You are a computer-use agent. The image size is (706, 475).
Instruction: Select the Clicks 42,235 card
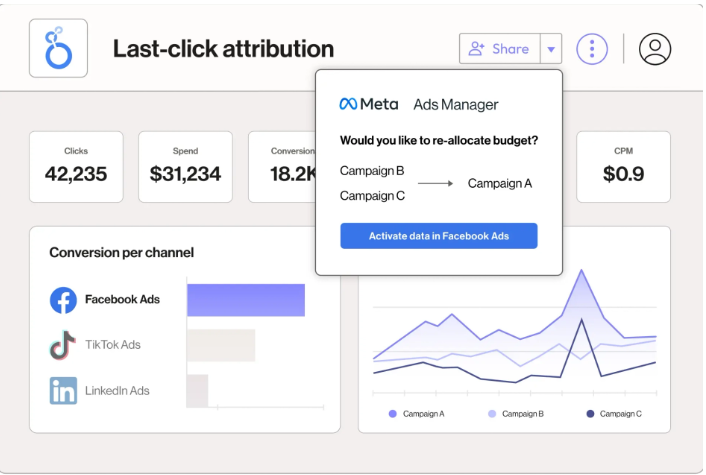76,167
